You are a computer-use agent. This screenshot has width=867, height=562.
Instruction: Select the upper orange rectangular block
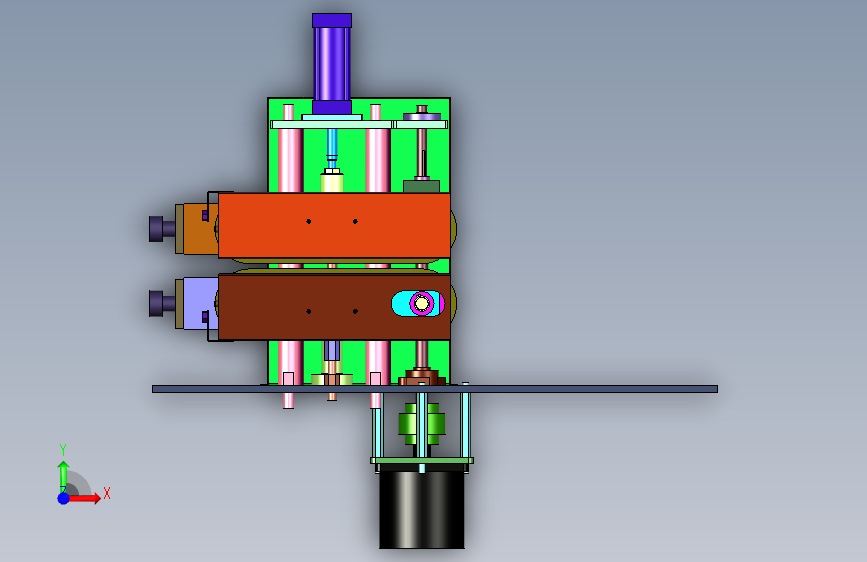(334, 225)
